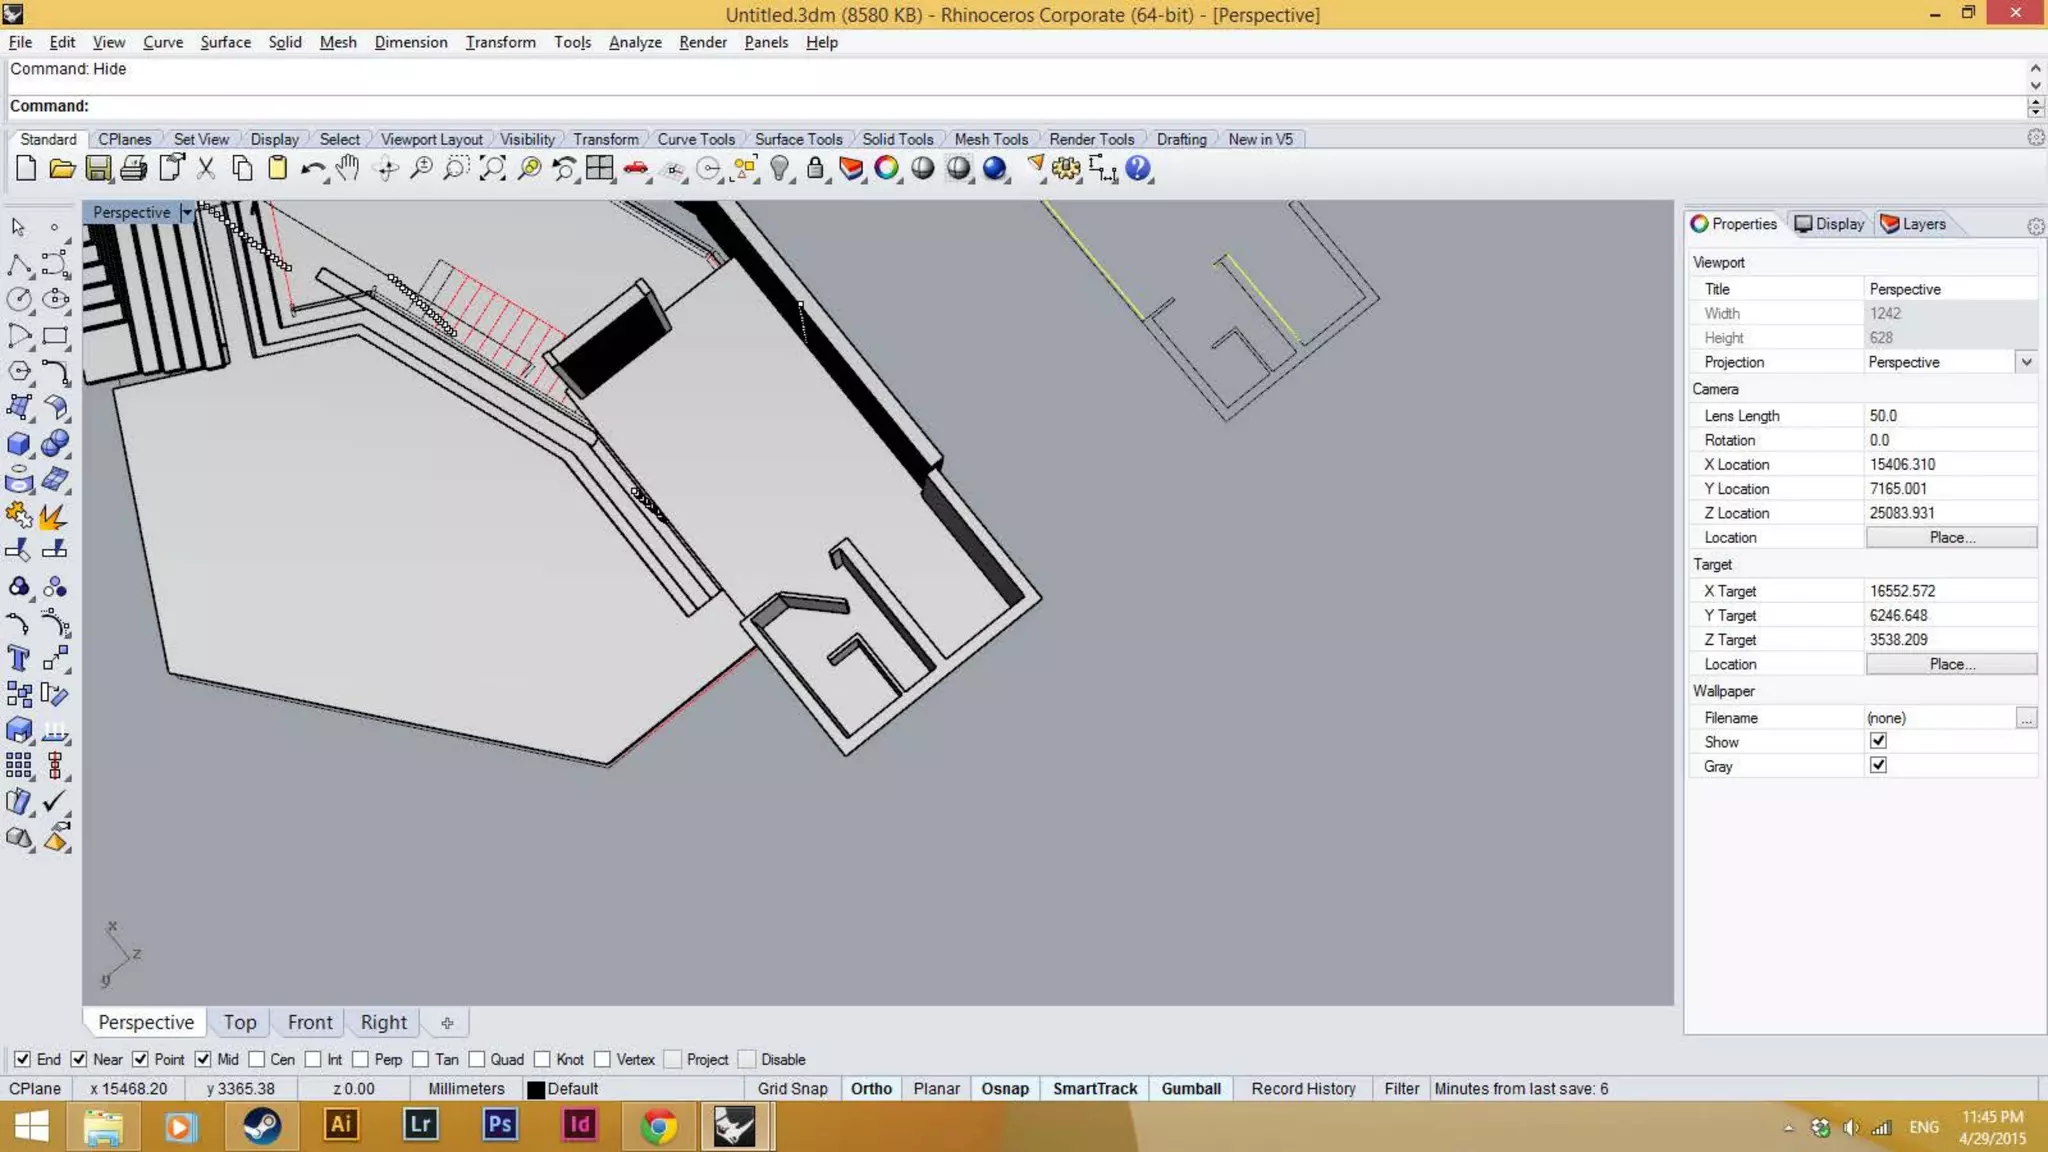The image size is (2048, 1152).
Task: Click the Undo arrow icon
Action: click(312, 169)
